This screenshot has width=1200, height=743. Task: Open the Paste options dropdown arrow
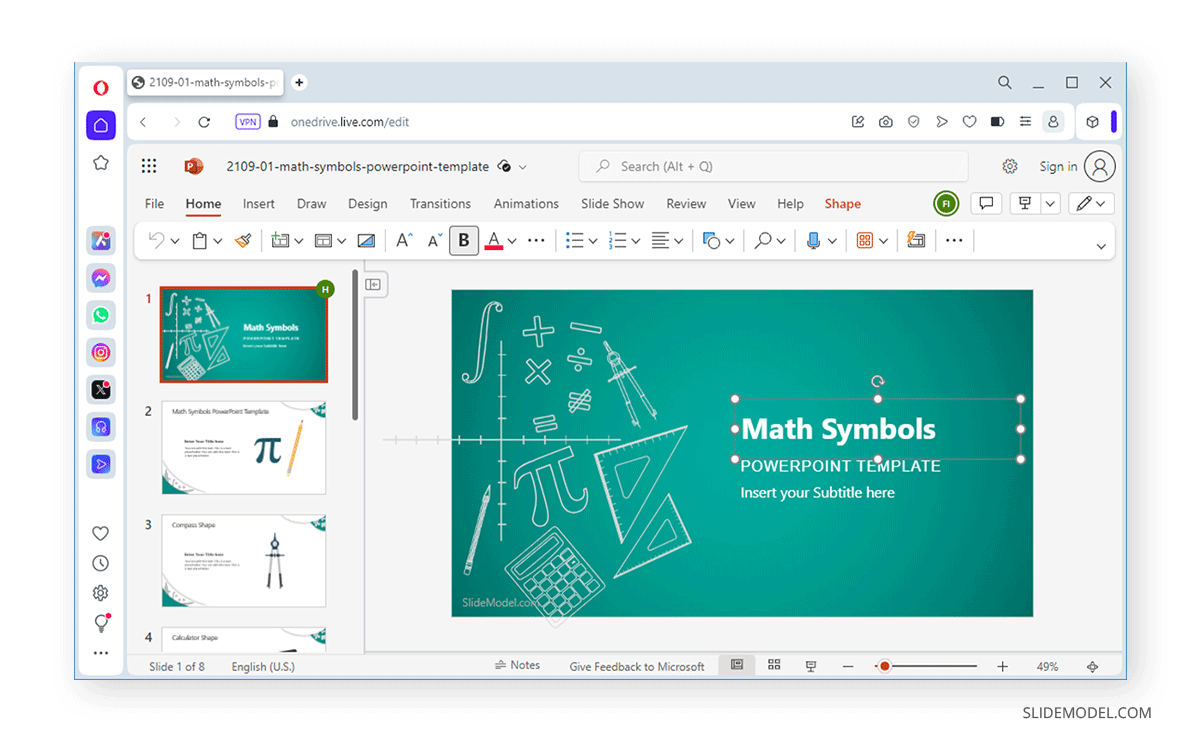[x=218, y=241]
